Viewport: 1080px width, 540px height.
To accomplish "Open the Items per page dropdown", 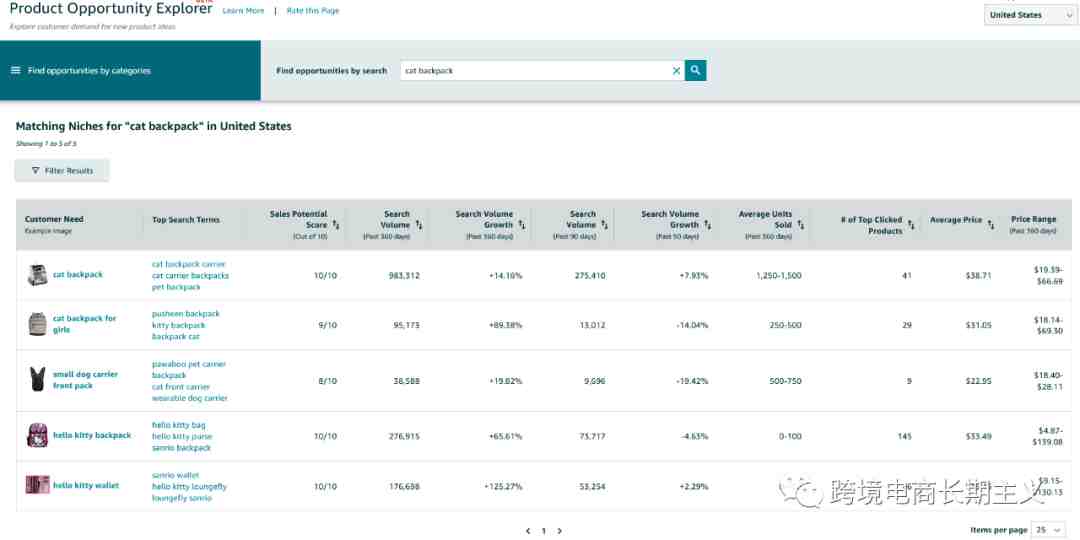I will [1048, 530].
